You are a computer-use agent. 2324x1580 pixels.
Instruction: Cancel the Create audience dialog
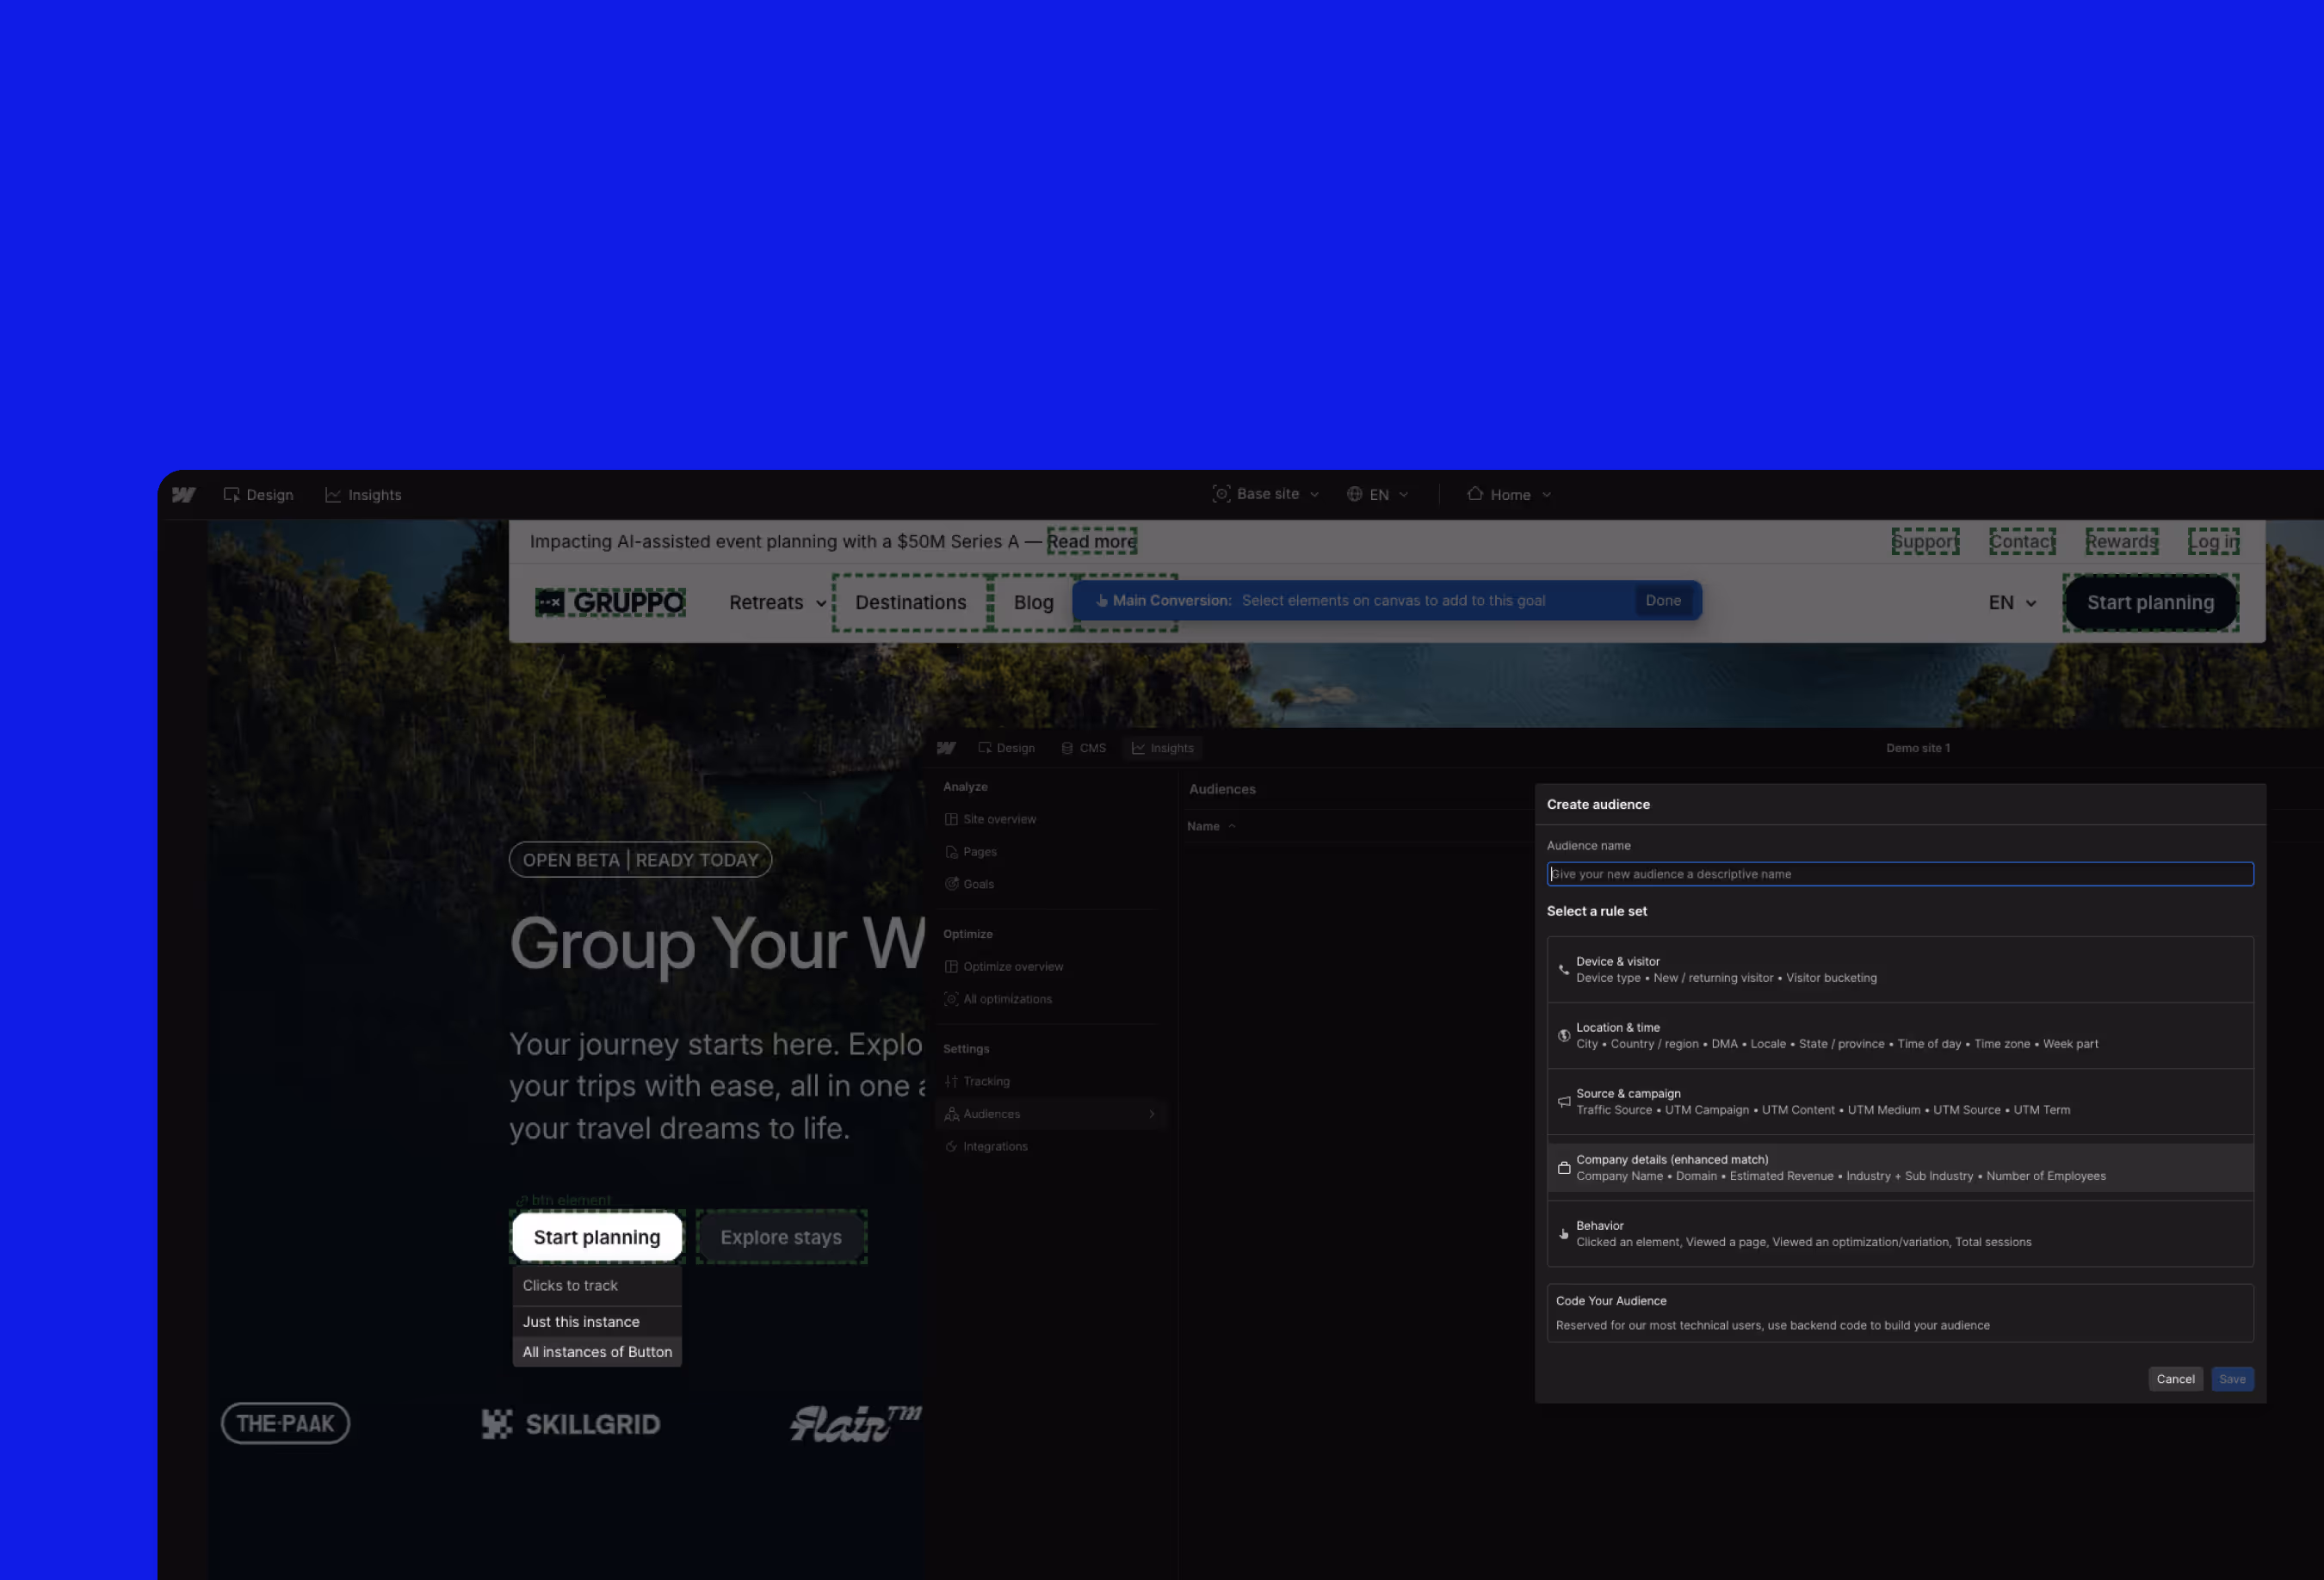tap(2174, 1379)
